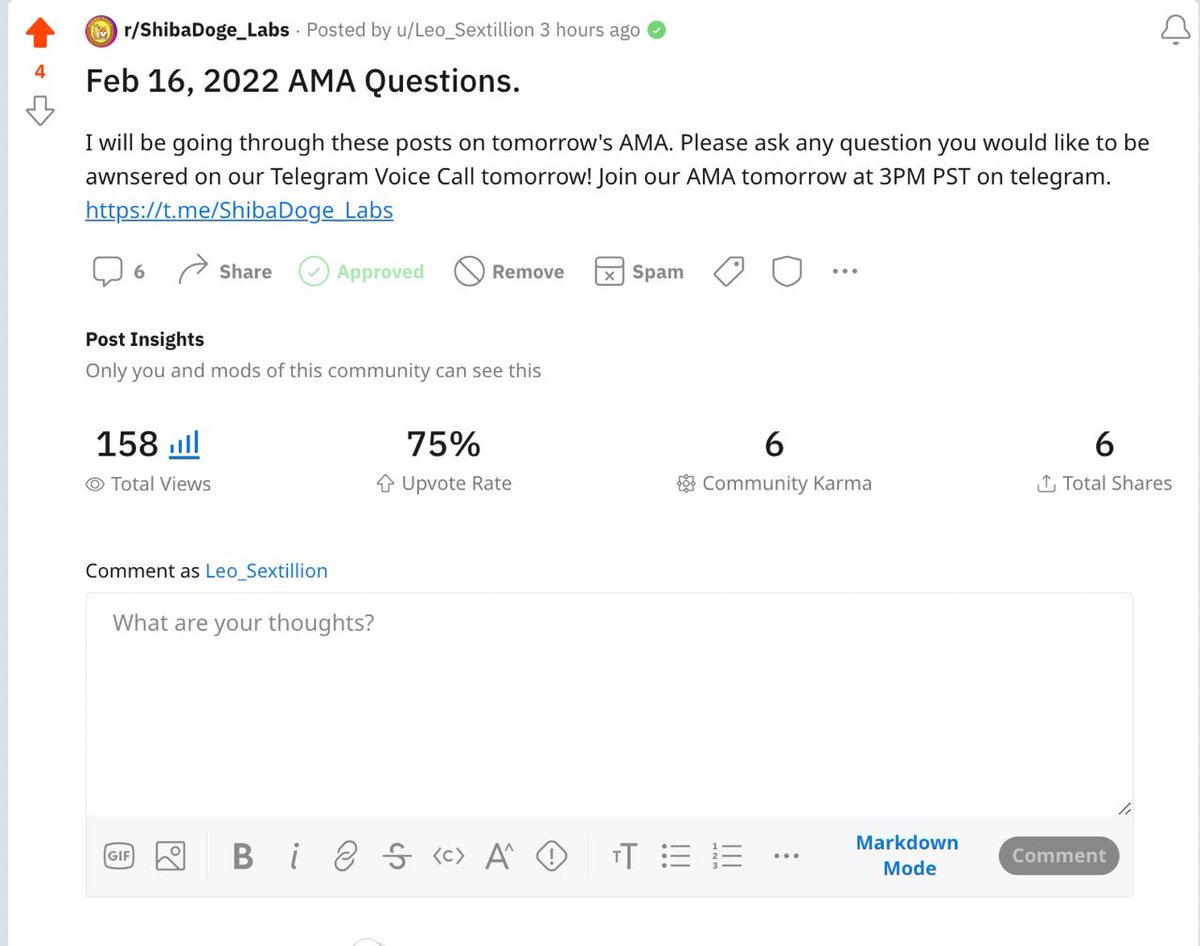Click the shield distinguish icon

[x=787, y=271]
